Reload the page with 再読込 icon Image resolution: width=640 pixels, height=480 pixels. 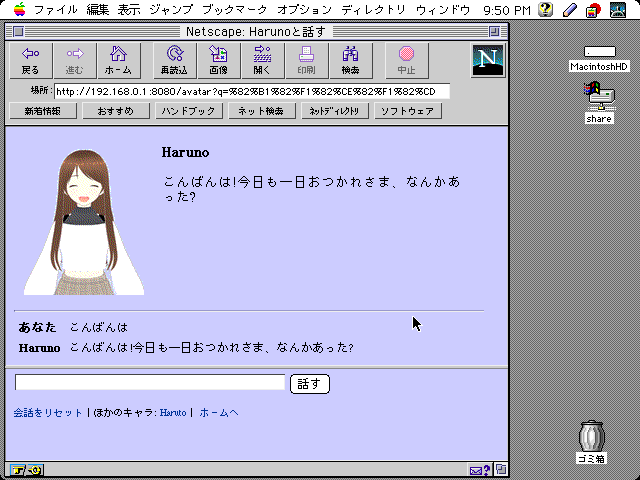pos(174,60)
